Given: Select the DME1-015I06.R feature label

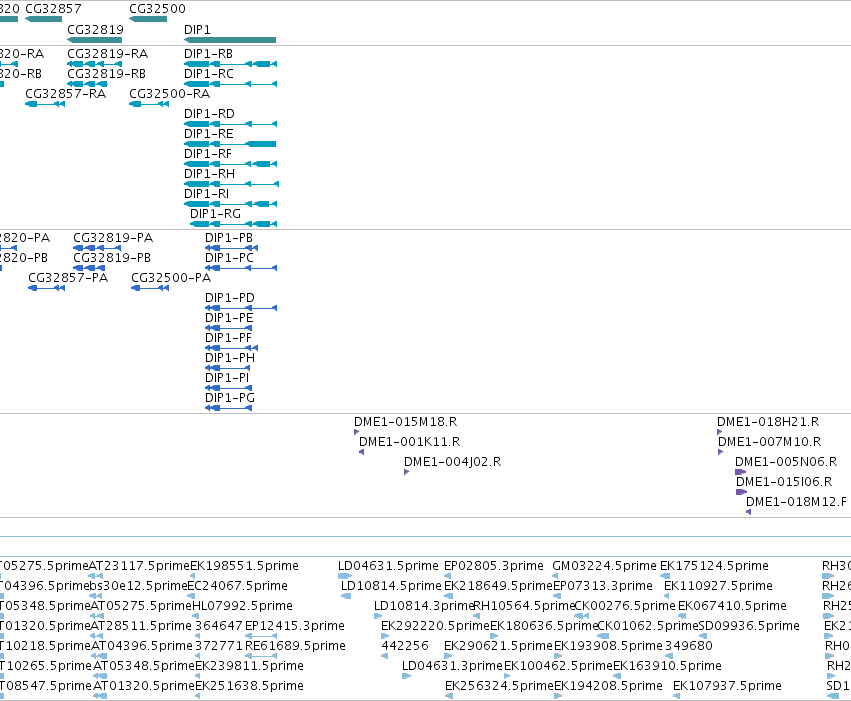Looking at the screenshot, I should (x=784, y=482).
